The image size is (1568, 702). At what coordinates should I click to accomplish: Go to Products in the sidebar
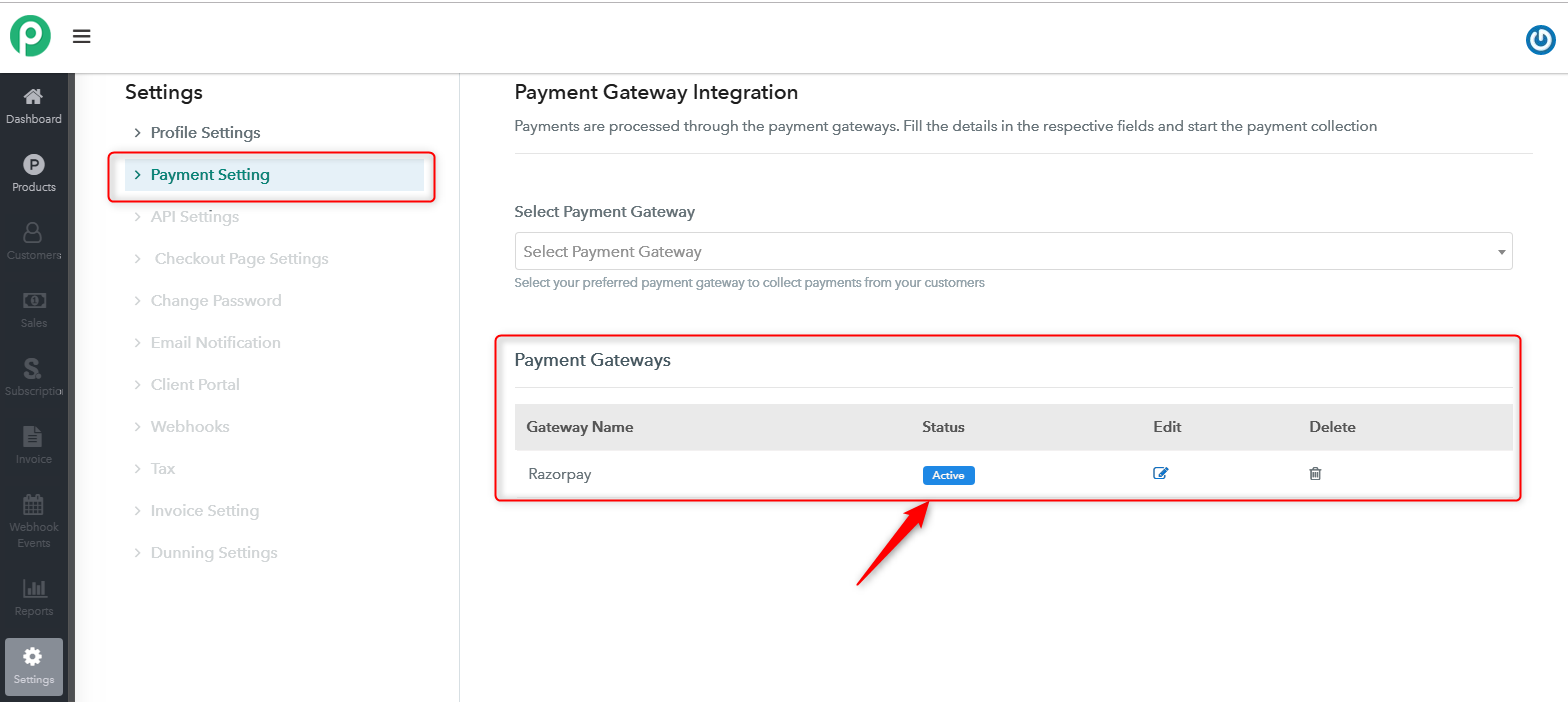pos(34,174)
